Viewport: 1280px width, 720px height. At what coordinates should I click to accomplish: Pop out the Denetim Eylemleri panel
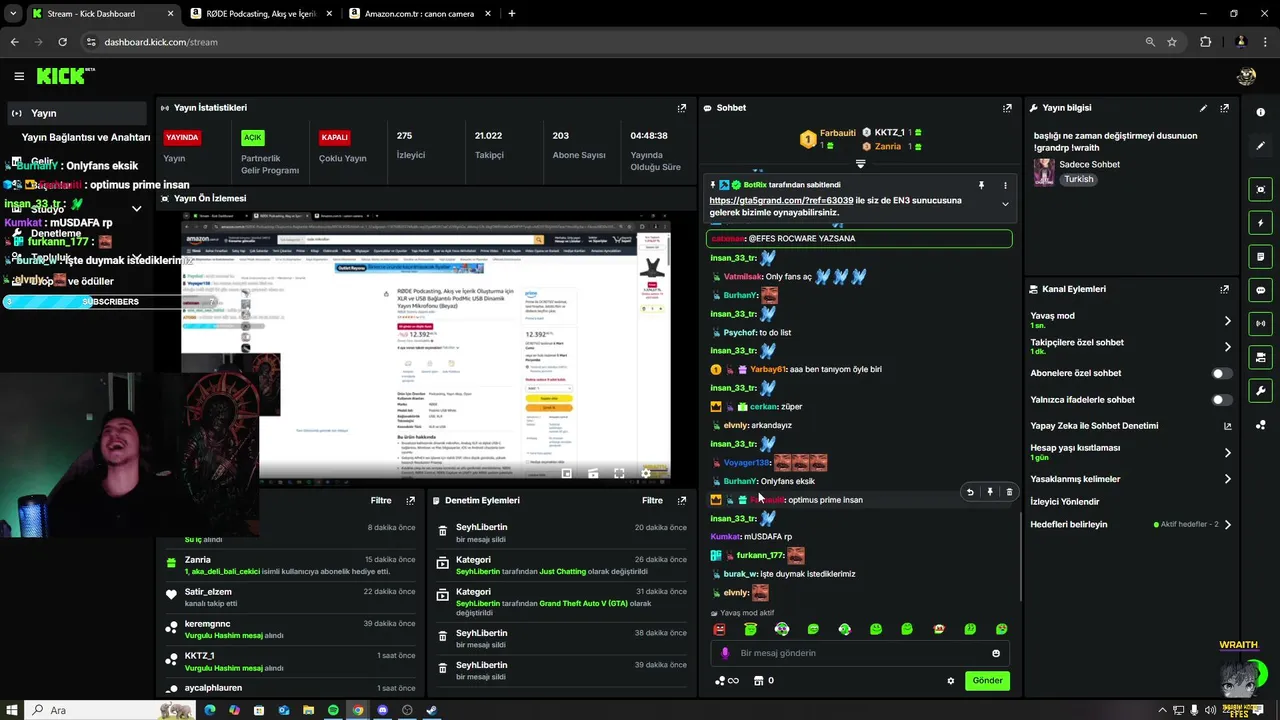click(682, 500)
